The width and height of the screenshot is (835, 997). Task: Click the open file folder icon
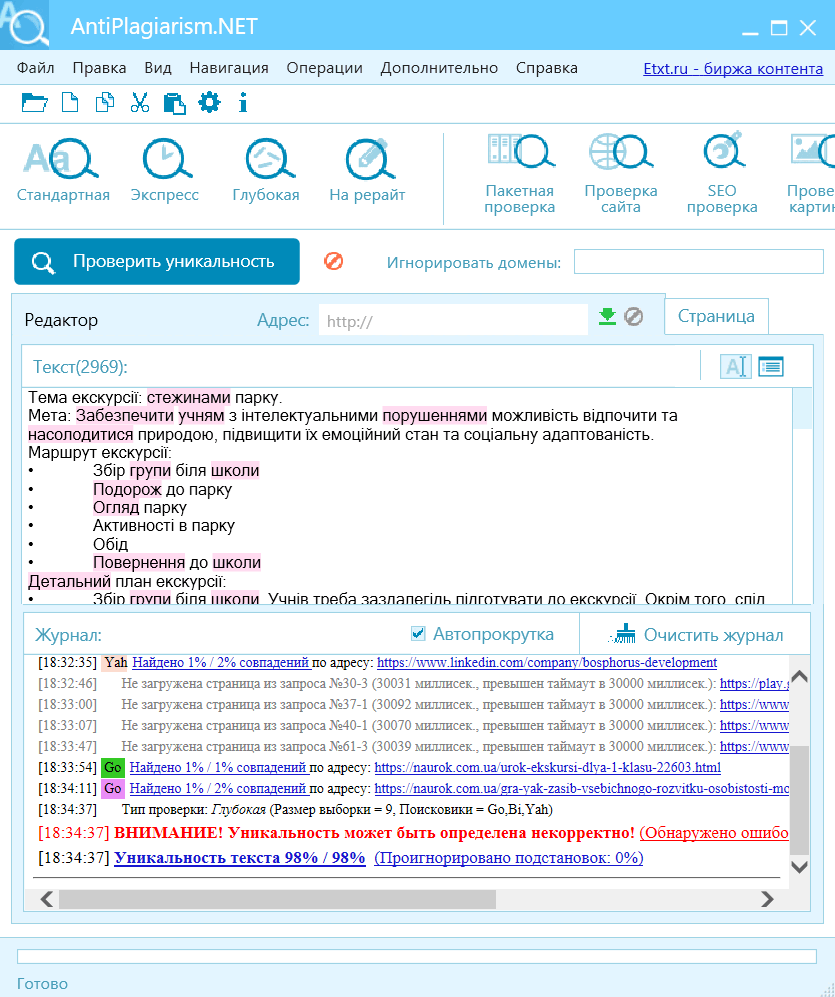(34, 102)
